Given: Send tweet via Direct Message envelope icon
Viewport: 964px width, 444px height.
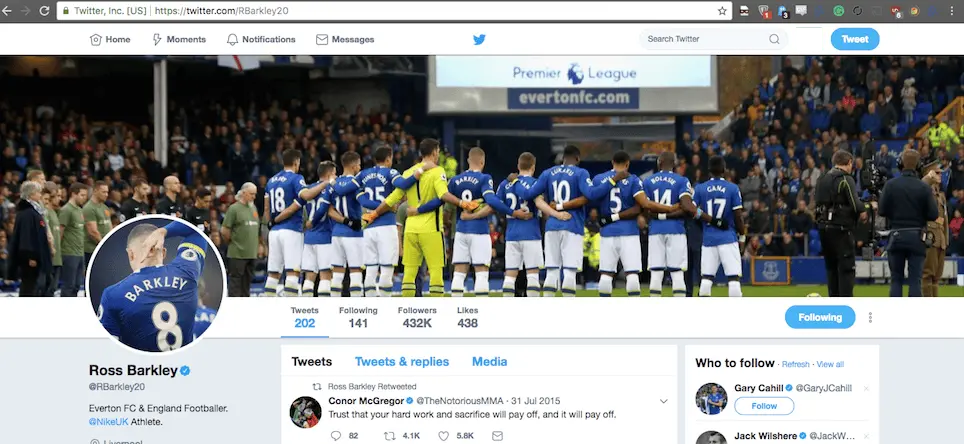Looking at the screenshot, I should pos(497,436).
